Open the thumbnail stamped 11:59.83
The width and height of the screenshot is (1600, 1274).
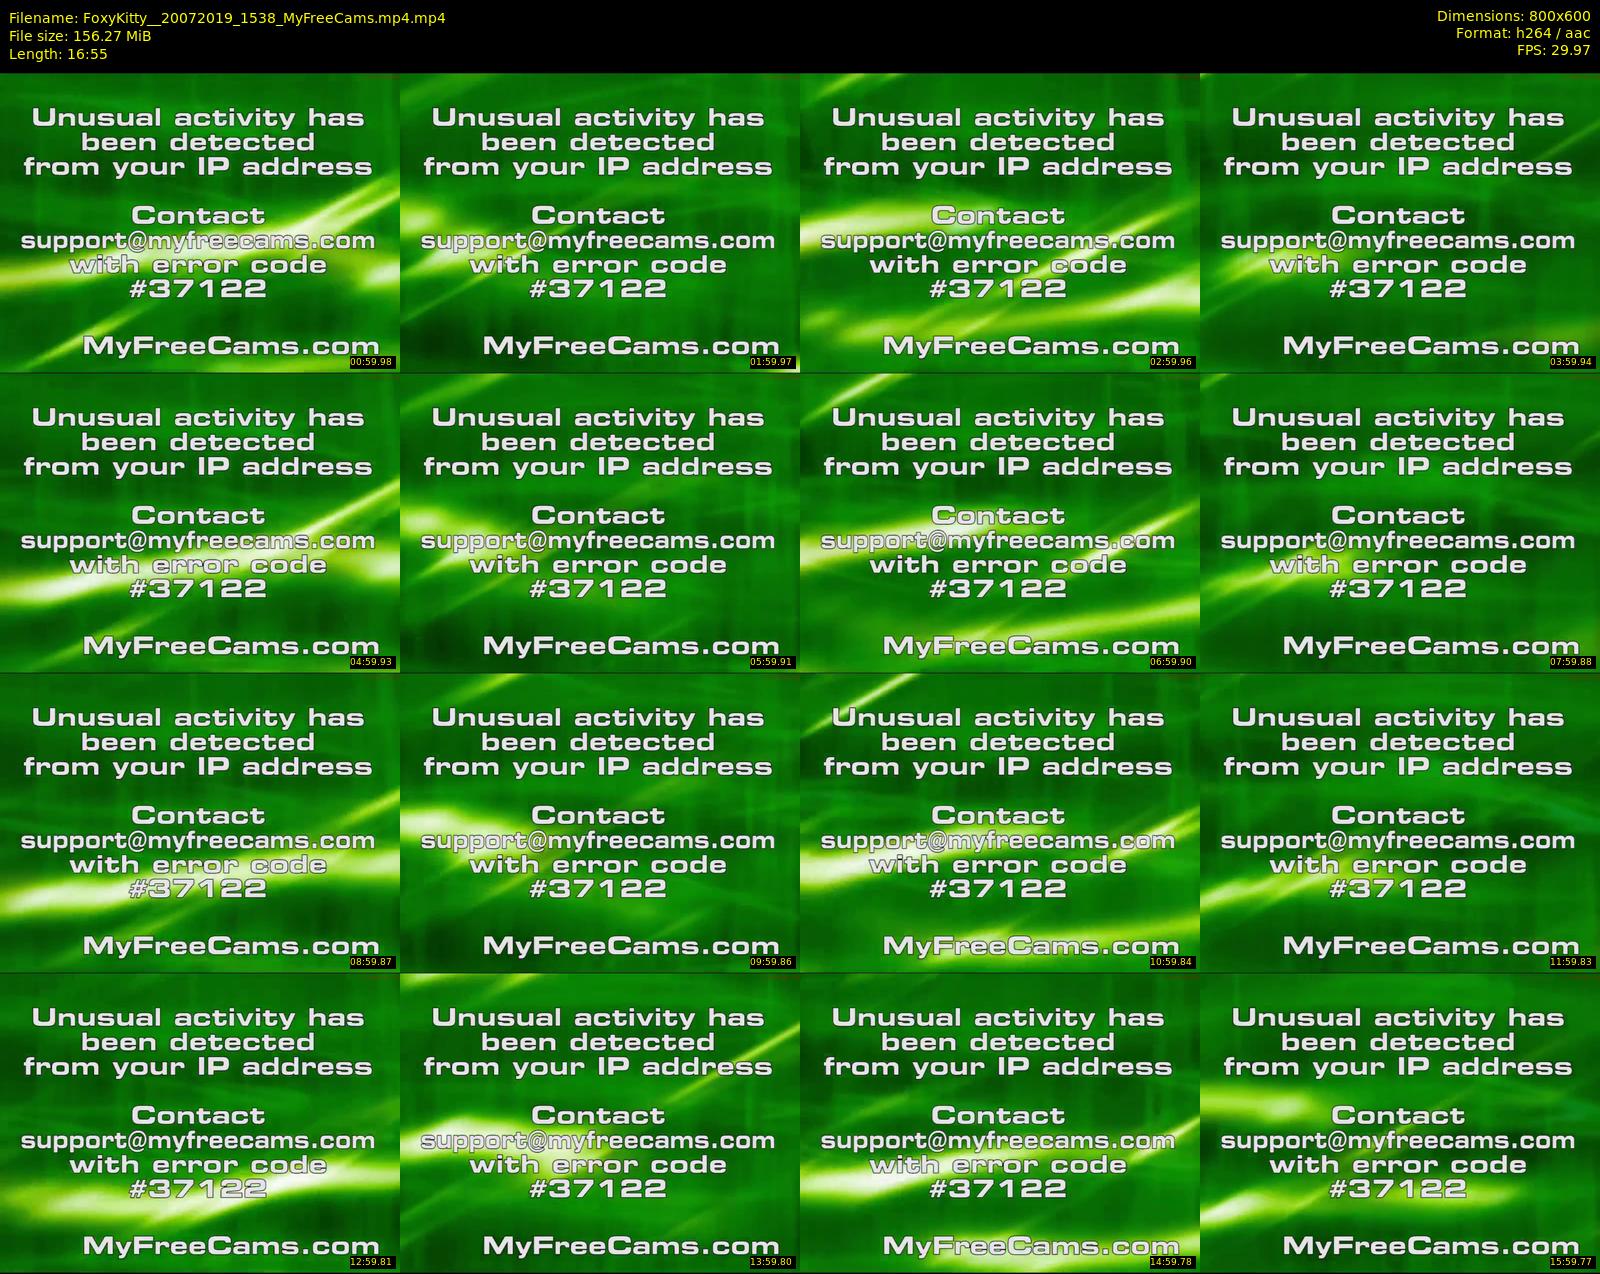pyautogui.click(x=1399, y=822)
